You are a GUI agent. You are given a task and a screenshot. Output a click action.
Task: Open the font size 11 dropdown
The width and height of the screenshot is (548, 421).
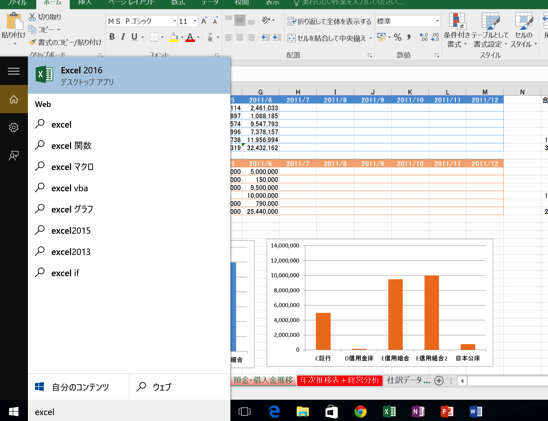(x=195, y=21)
